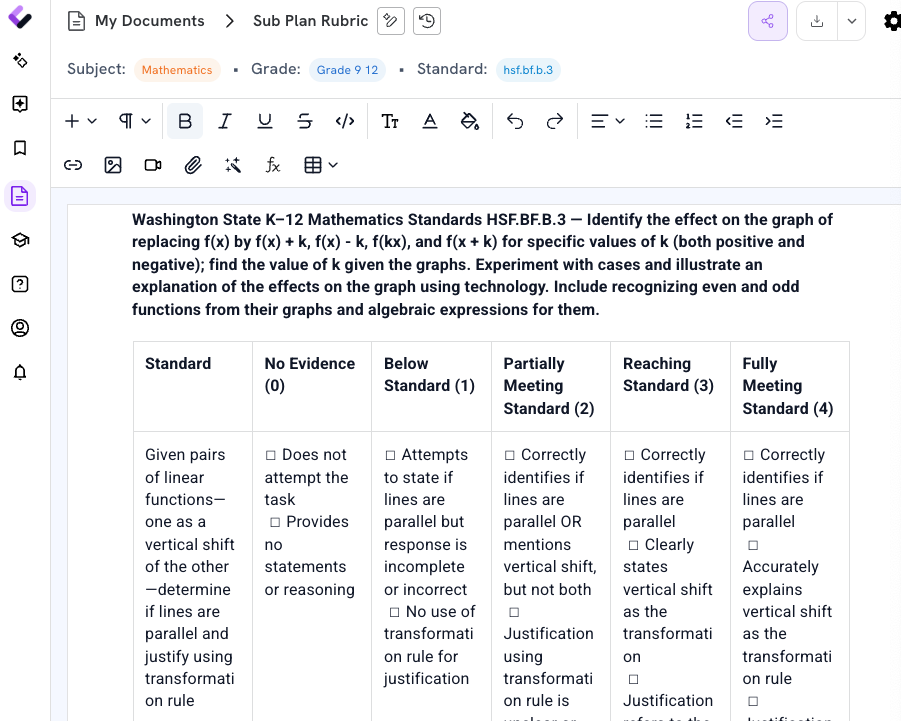Open the bookmarks icon in the sidebar
The height and width of the screenshot is (721, 901).
tap(20, 148)
